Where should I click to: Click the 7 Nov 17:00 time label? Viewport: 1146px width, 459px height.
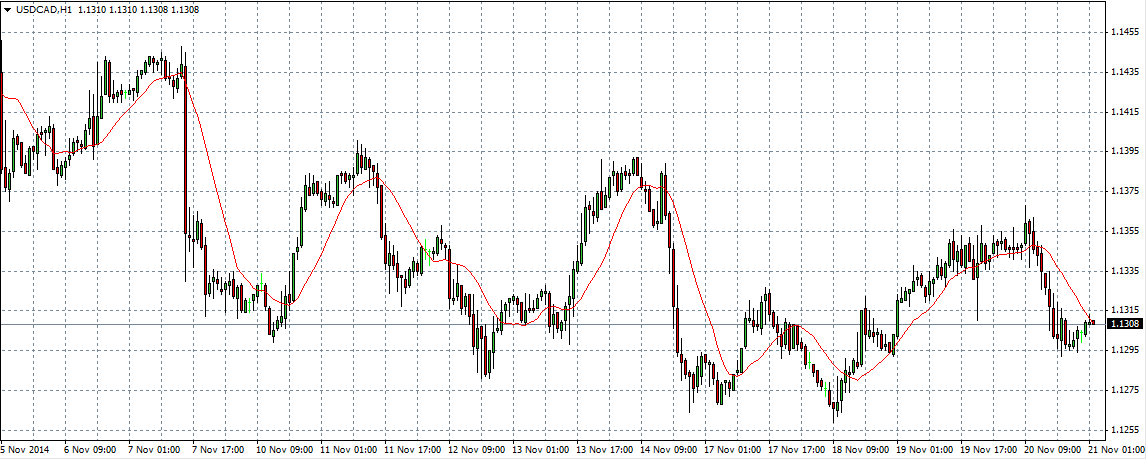(216, 450)
